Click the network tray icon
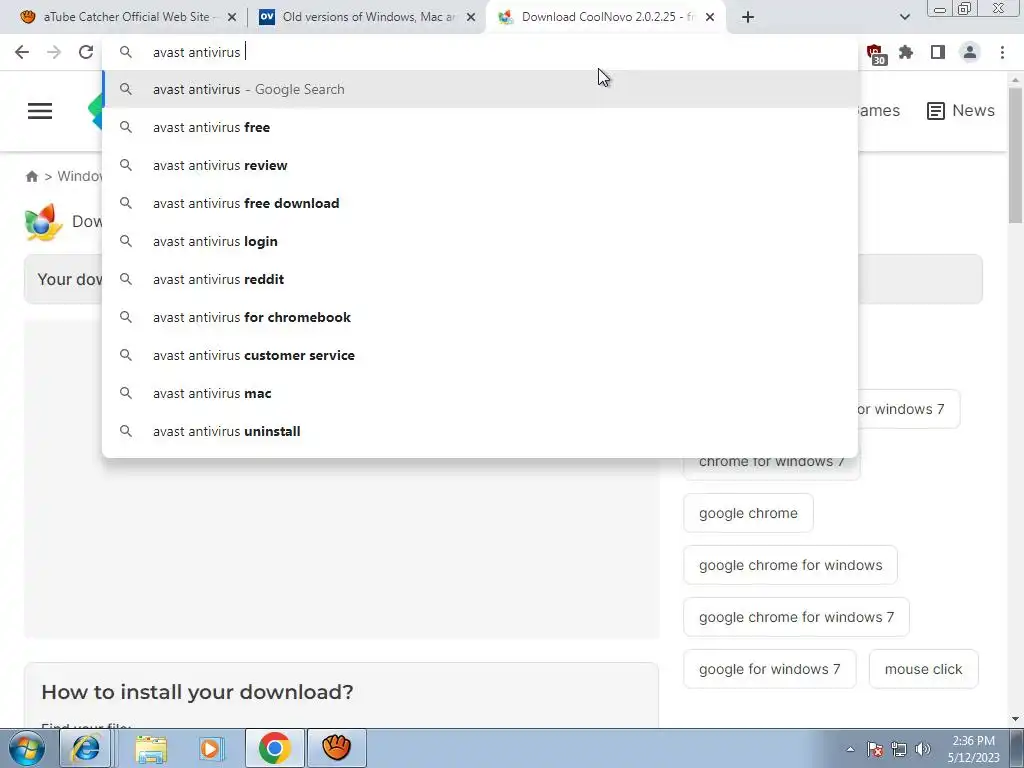Viewport: 1024px width, 768px height. tap(899, 749)
